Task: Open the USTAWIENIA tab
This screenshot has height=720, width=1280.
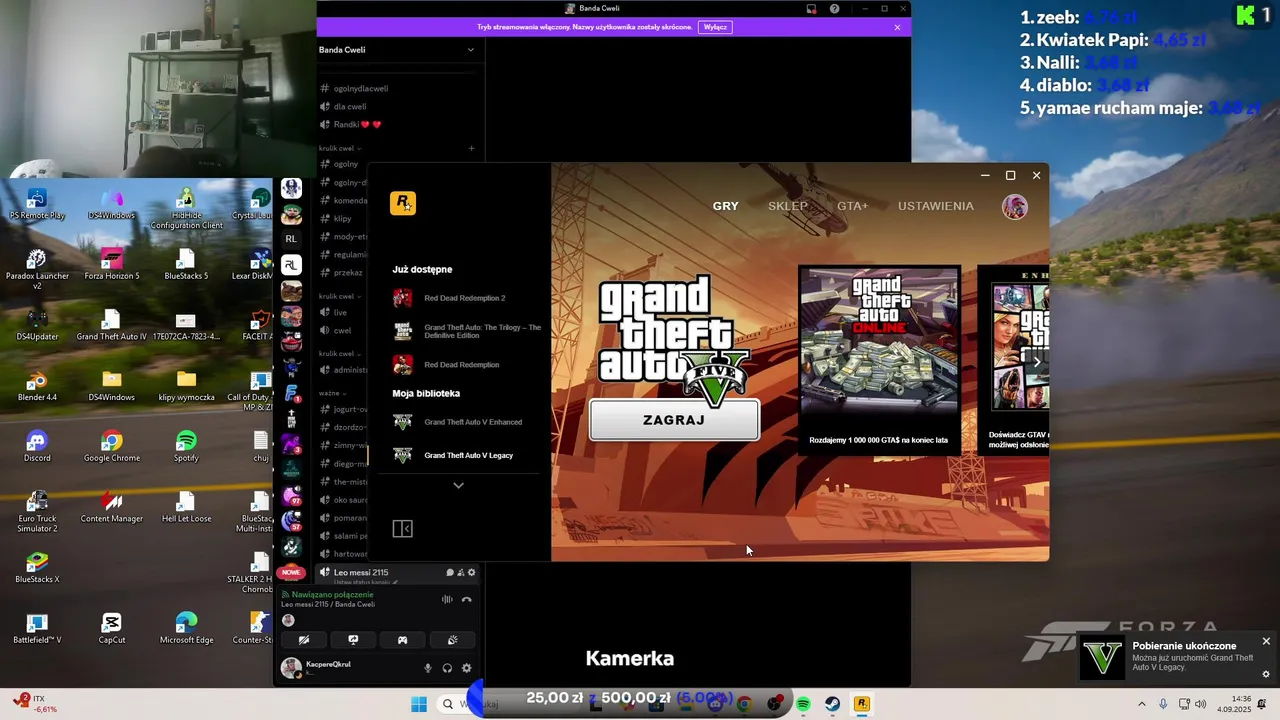Action: coord(935,206)
